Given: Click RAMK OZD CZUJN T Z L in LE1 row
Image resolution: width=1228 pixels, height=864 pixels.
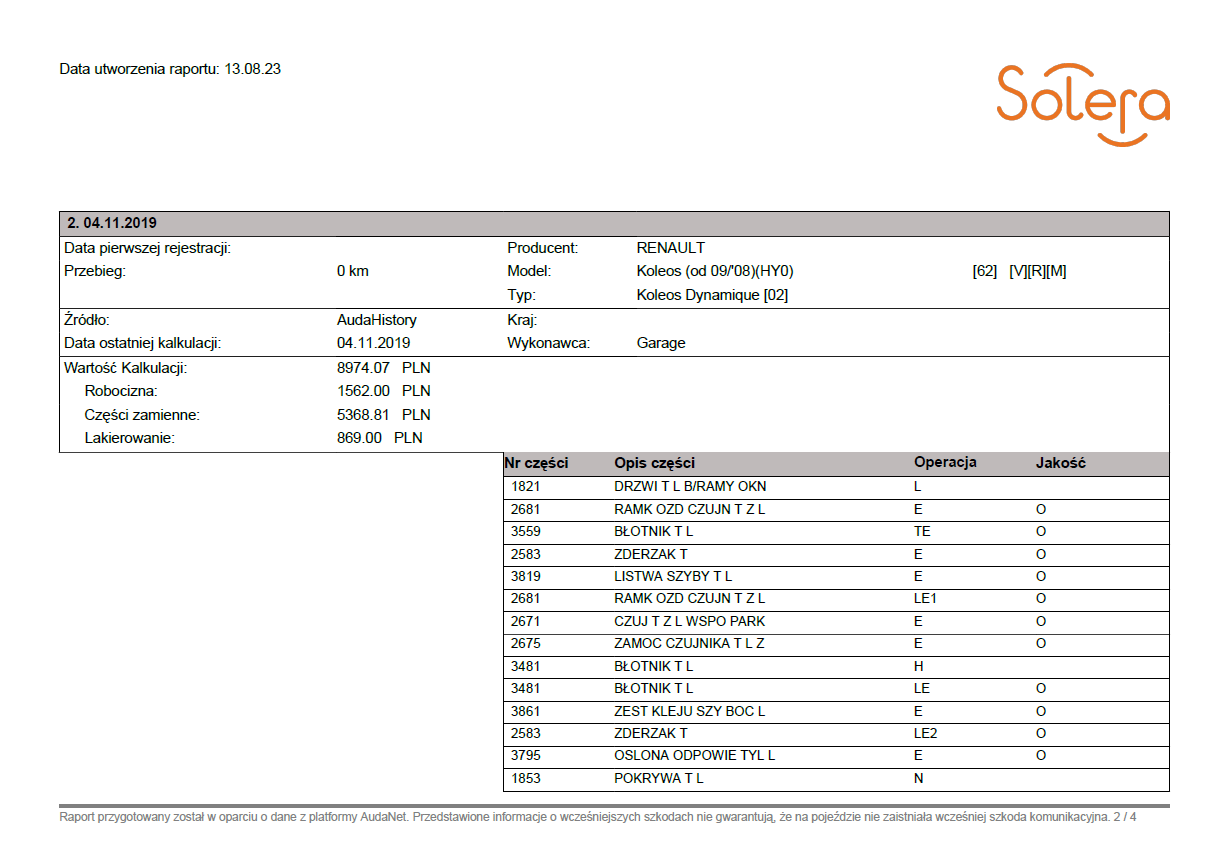Looking at the screenshot, I should click(689, 599).
